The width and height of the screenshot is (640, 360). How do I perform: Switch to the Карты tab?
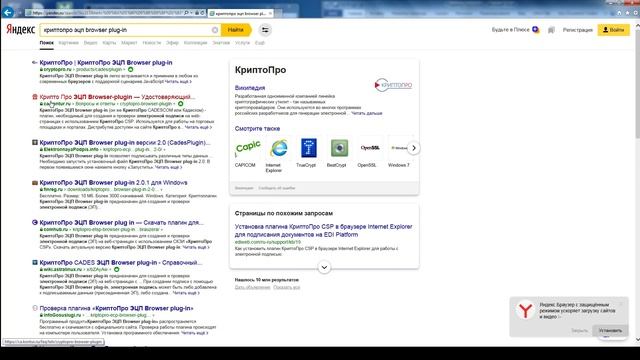[x=109, y=43]
